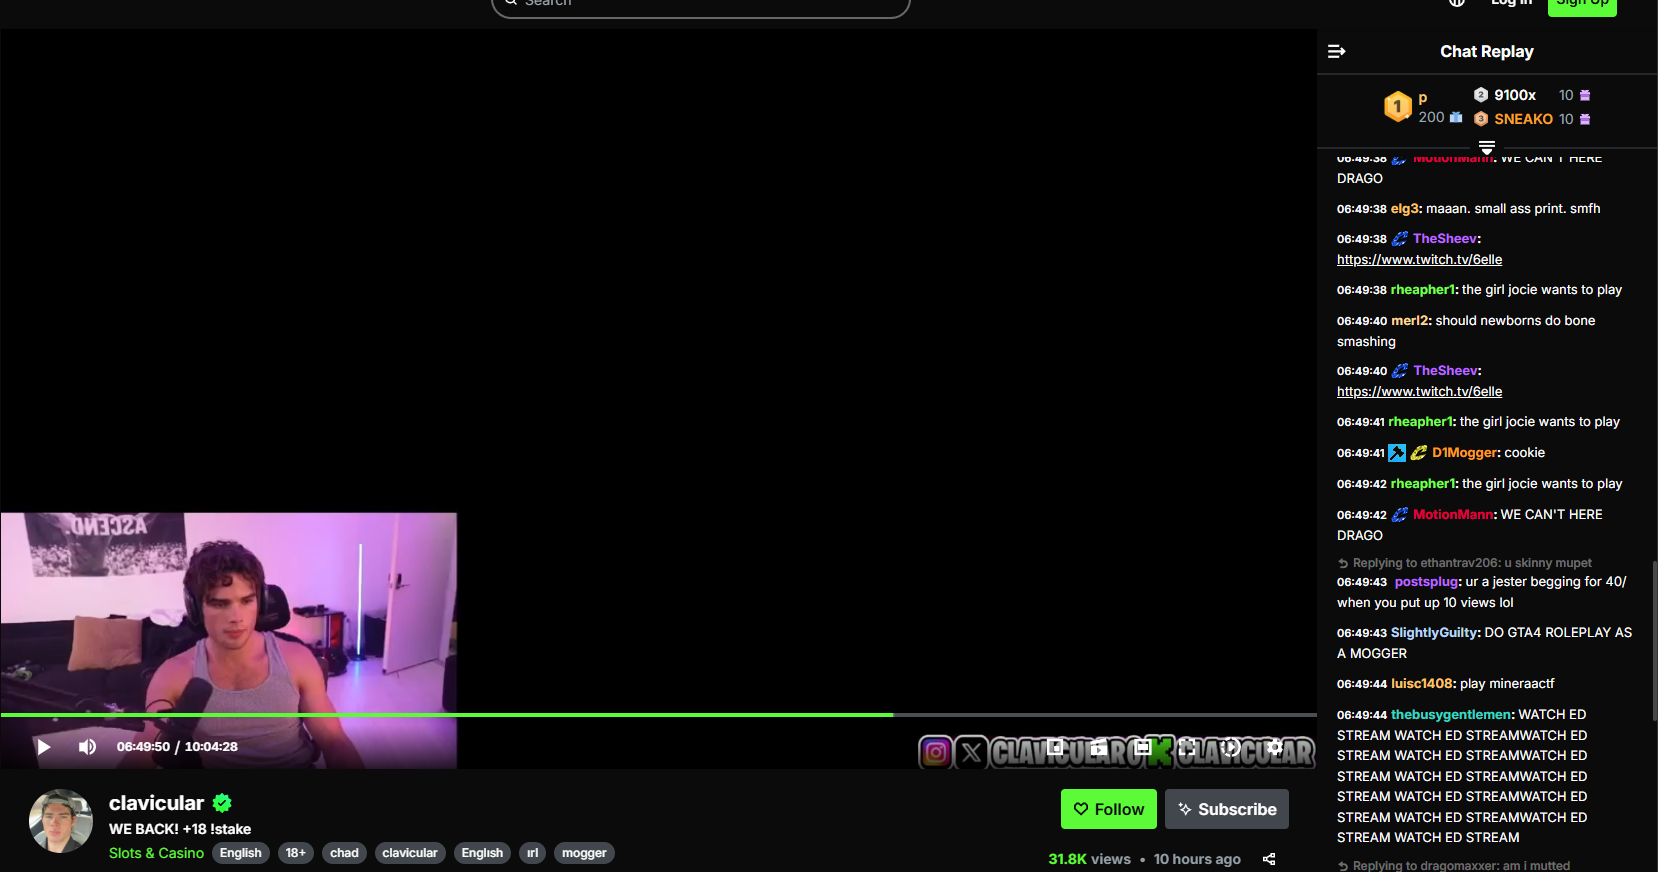Click the silver rank 2 badge

(x=1481, y=95)
